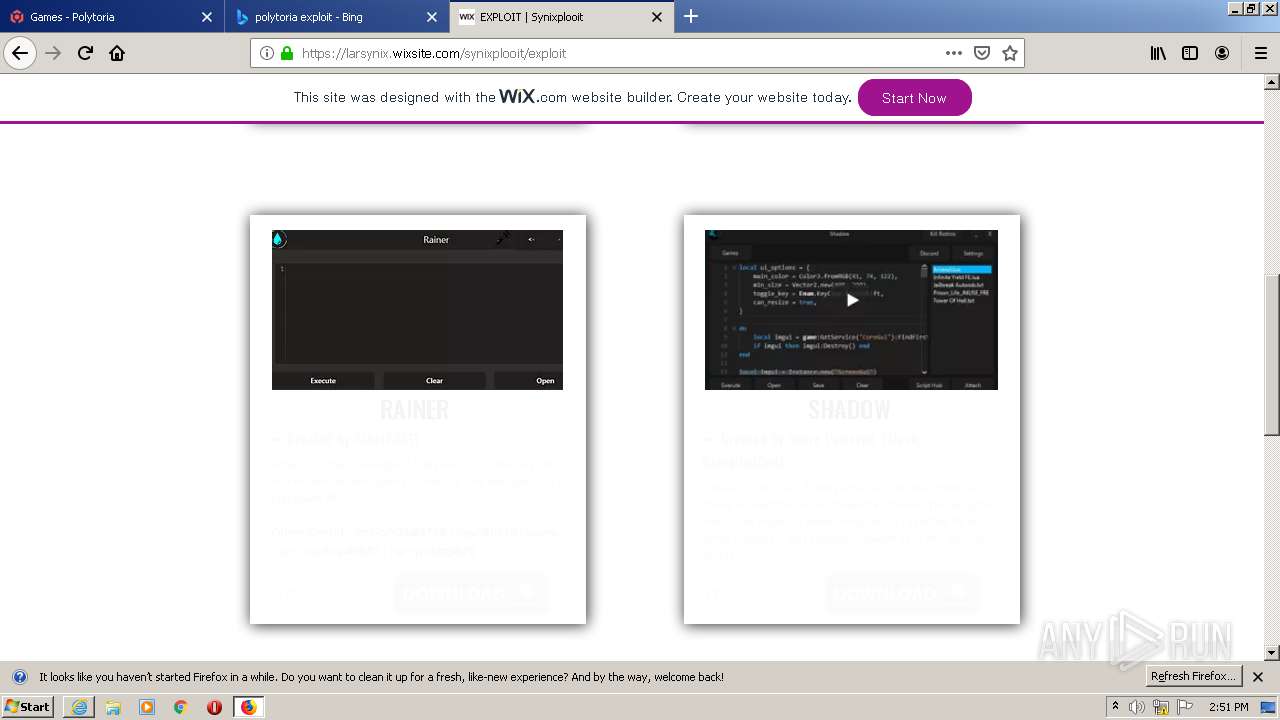Select the EXPLOIT | Synixplooit tab
This screenshot has width=1280, height=720.
click(x=560, y=17)
